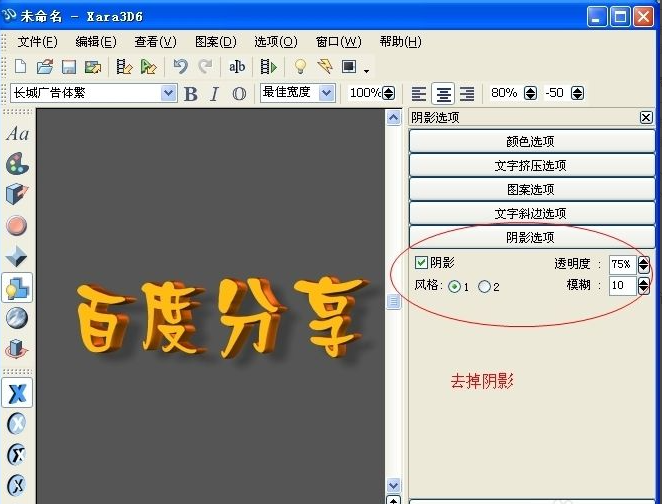Image resolution: width=662 pixels, height=504 pixels.
Task: Click the Open file folder icon
Action: 44,67
